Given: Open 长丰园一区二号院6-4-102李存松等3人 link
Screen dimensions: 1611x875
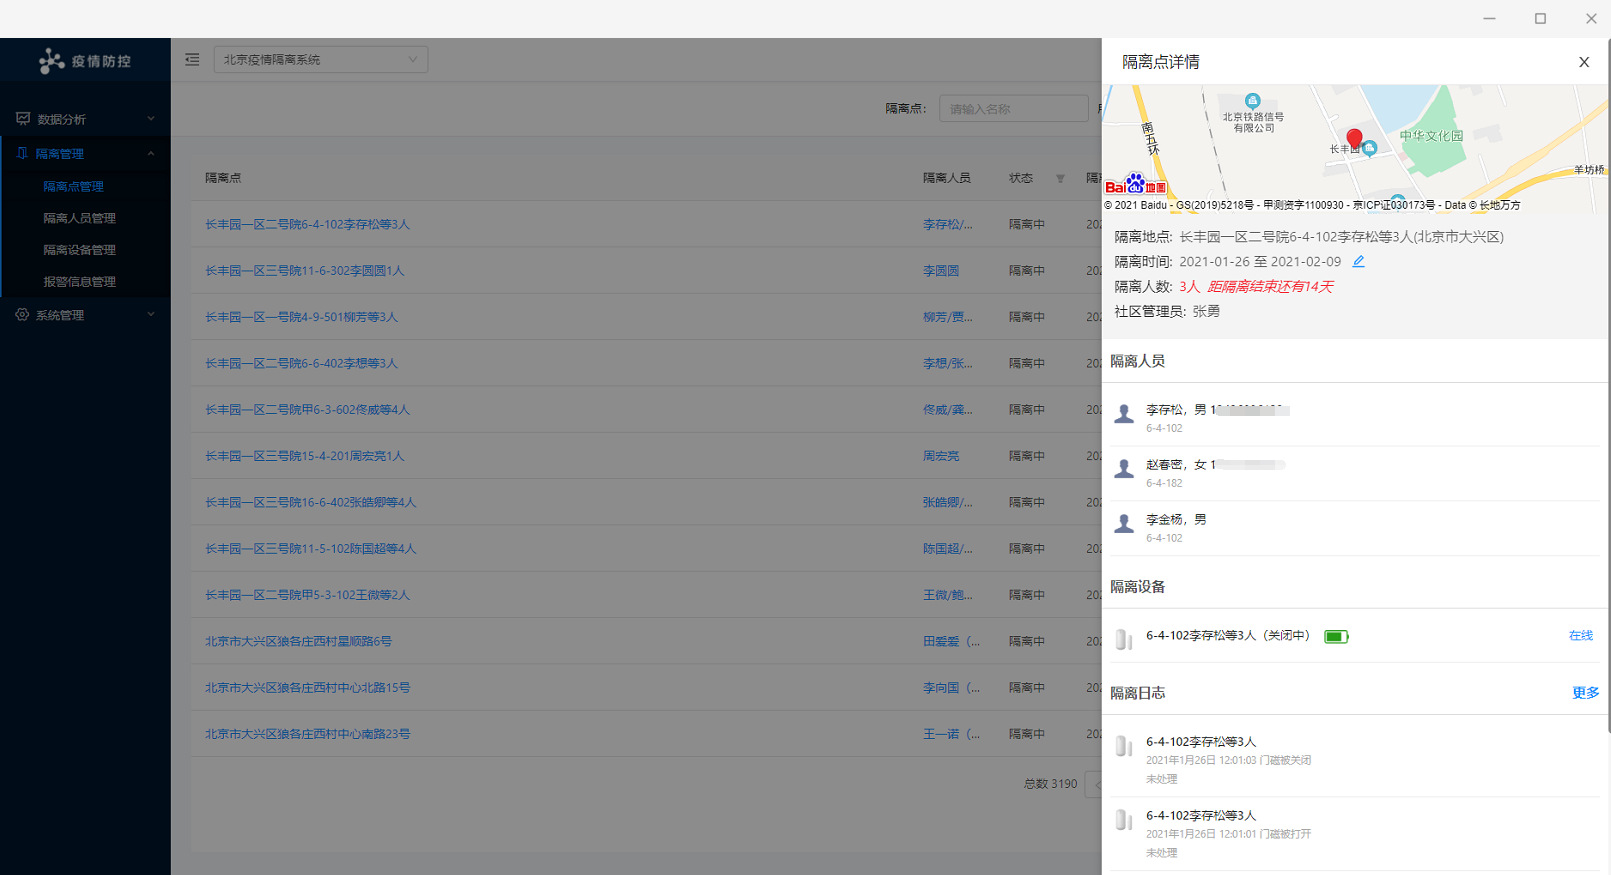Looking at the screenshot, I should pos(307,225).
